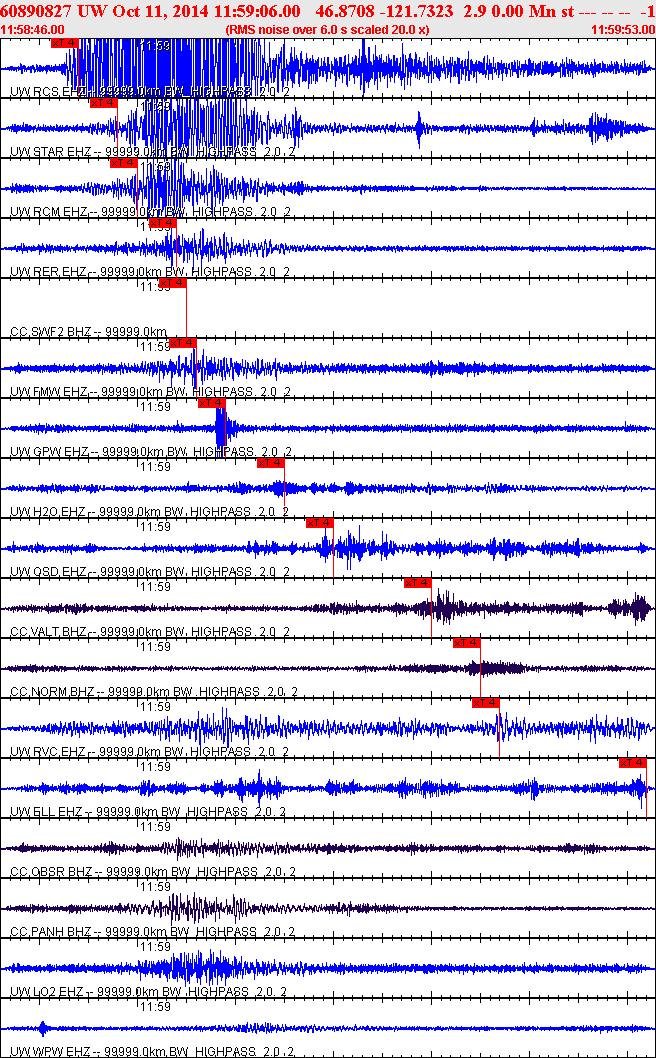The width and height of the screenshot is (656, 1058).
Task: Select the xT 4 pick flag on SWF2 trace
Action: 172,283
